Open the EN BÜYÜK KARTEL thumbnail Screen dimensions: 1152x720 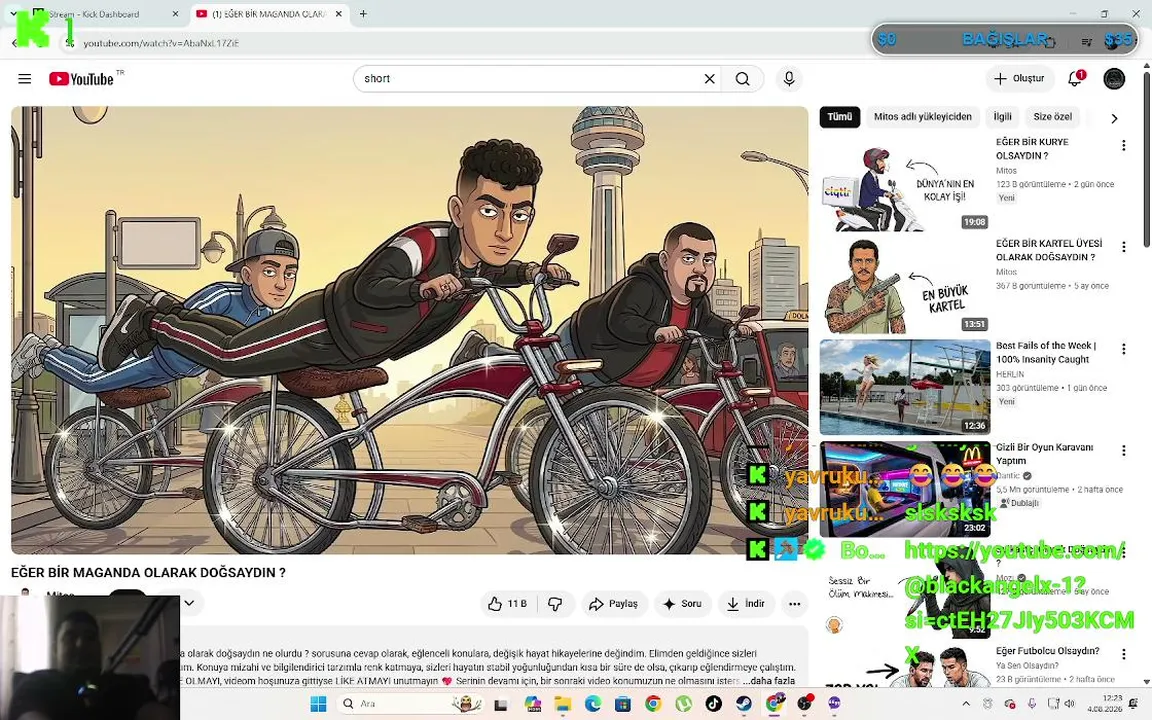point(905,286)
